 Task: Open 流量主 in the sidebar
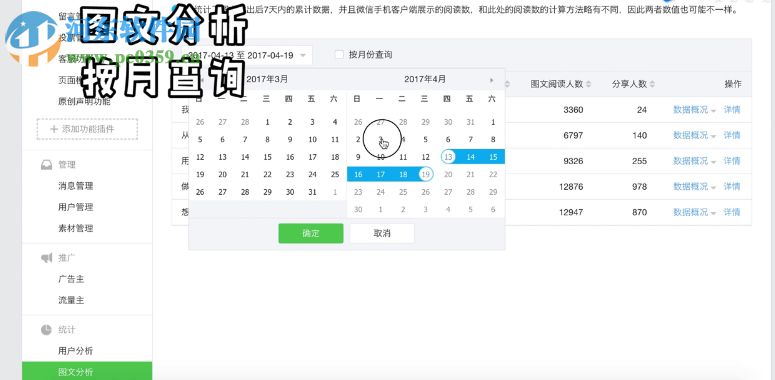71,300
